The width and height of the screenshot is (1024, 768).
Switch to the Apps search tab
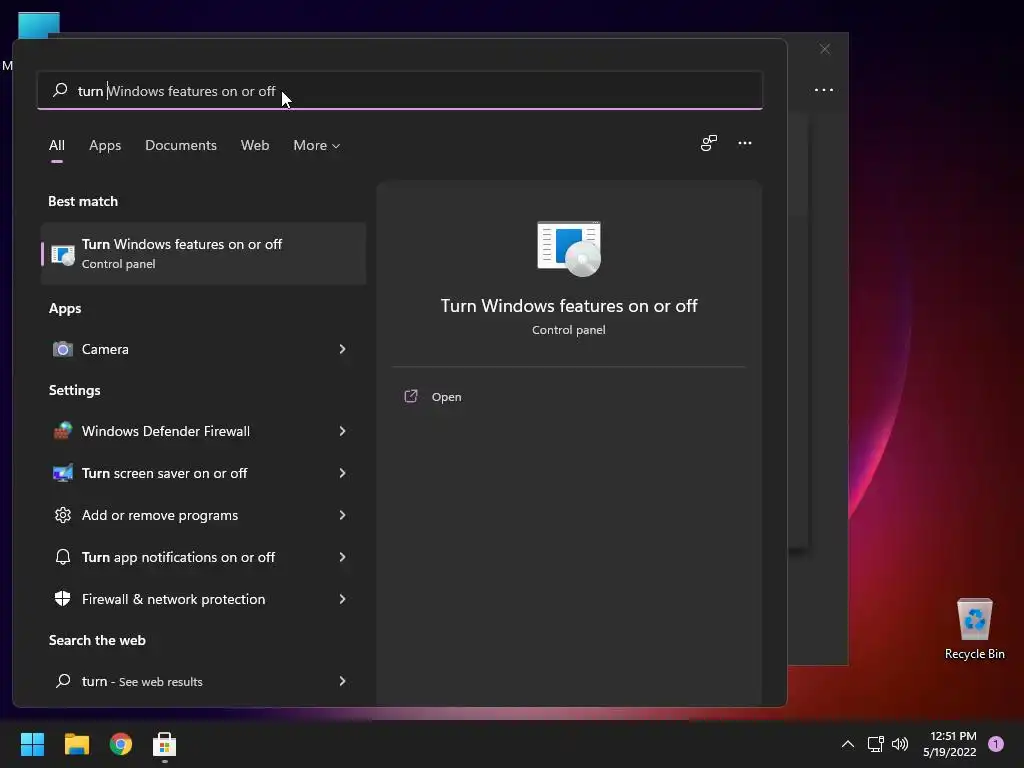[105, 145]
